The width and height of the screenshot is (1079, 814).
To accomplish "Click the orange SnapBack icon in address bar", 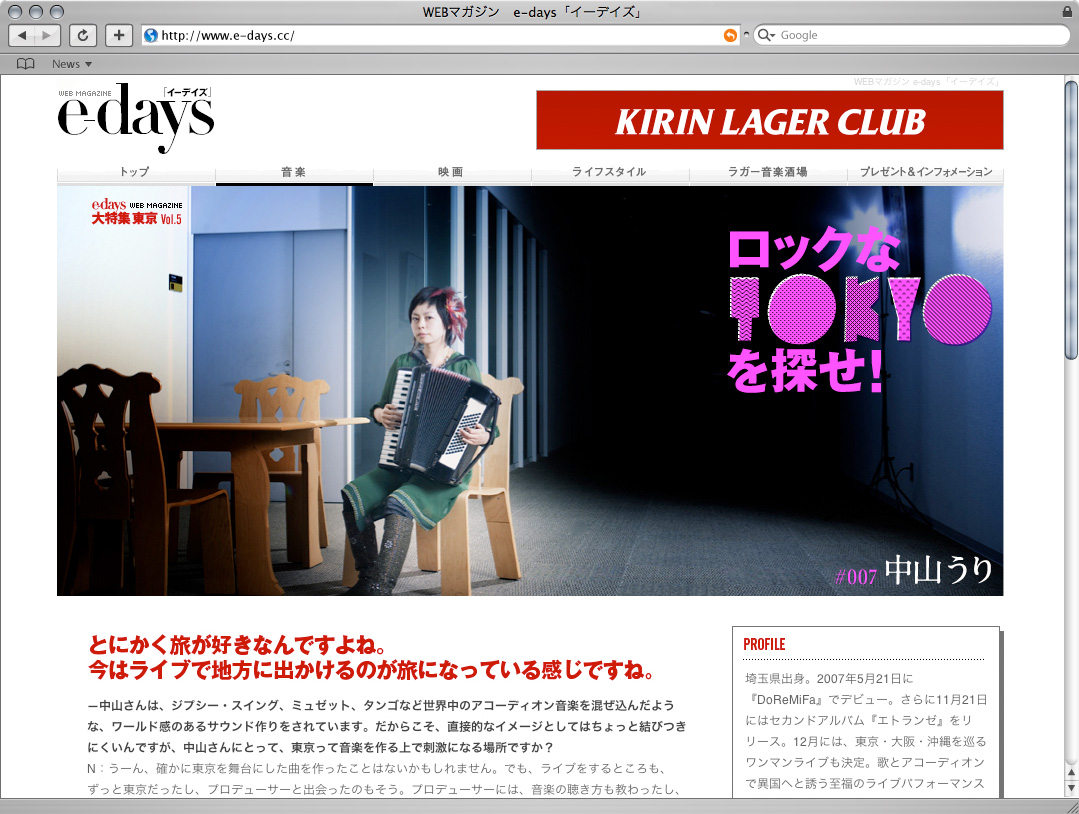I will [730, 35].
